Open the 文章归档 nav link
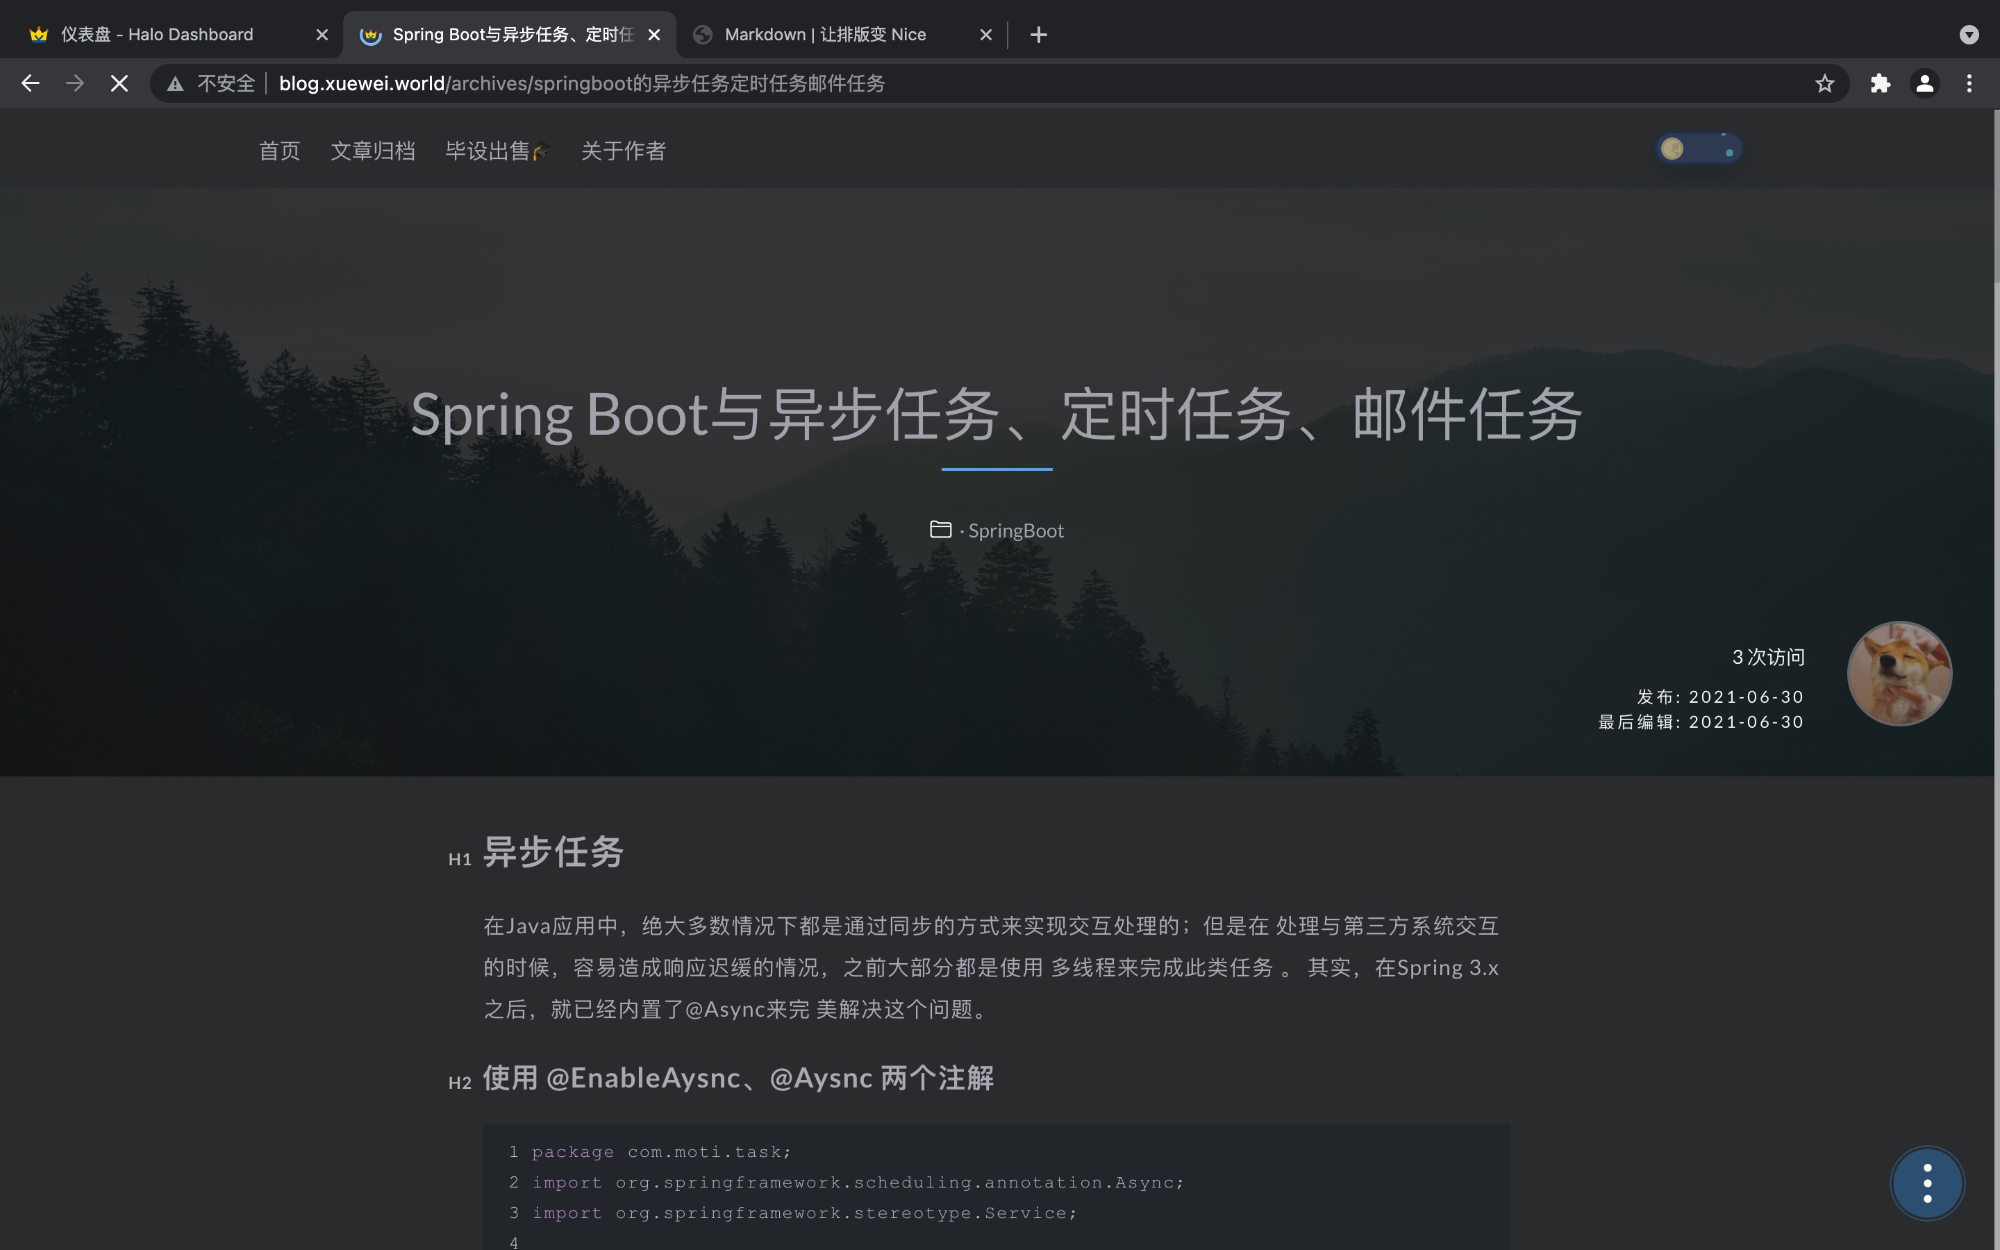 373,151
